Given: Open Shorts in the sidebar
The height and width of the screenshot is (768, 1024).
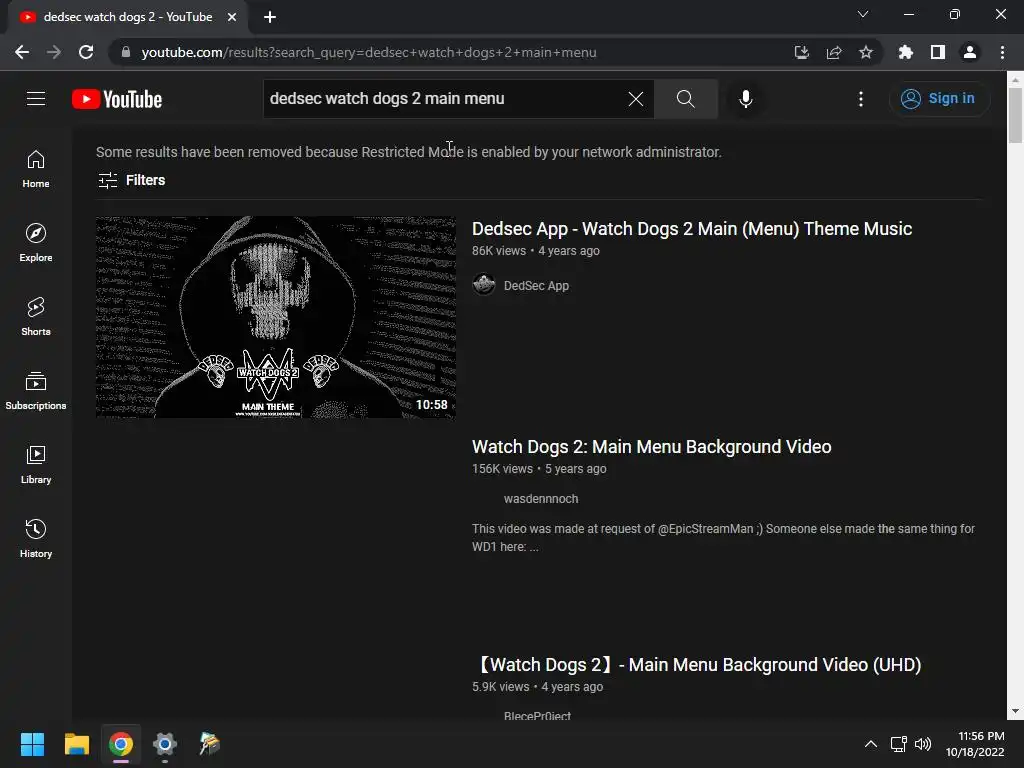Looking at the screenshot, I should [36, 317].
